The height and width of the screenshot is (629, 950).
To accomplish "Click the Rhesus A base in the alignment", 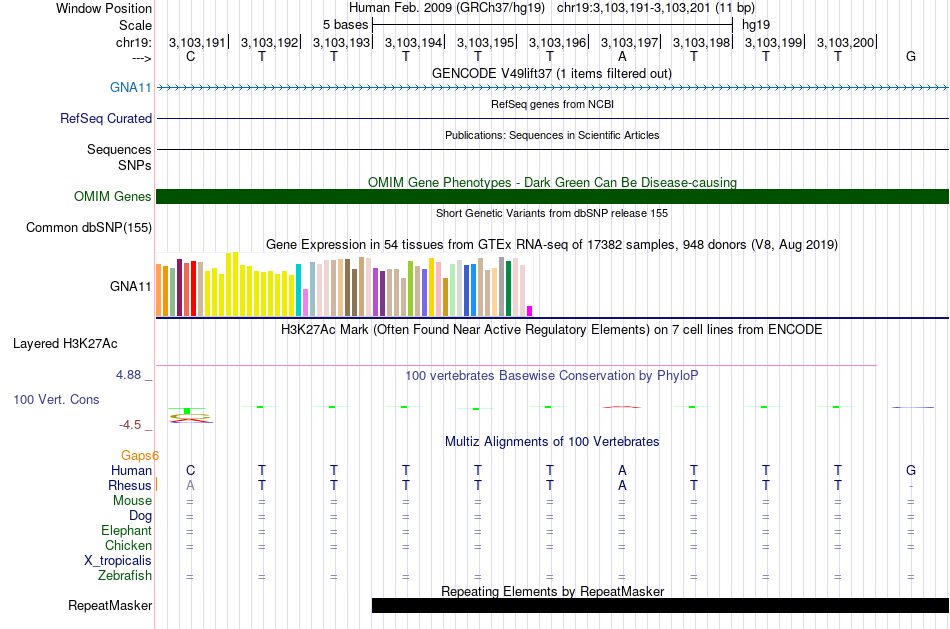I will (190, 486).
